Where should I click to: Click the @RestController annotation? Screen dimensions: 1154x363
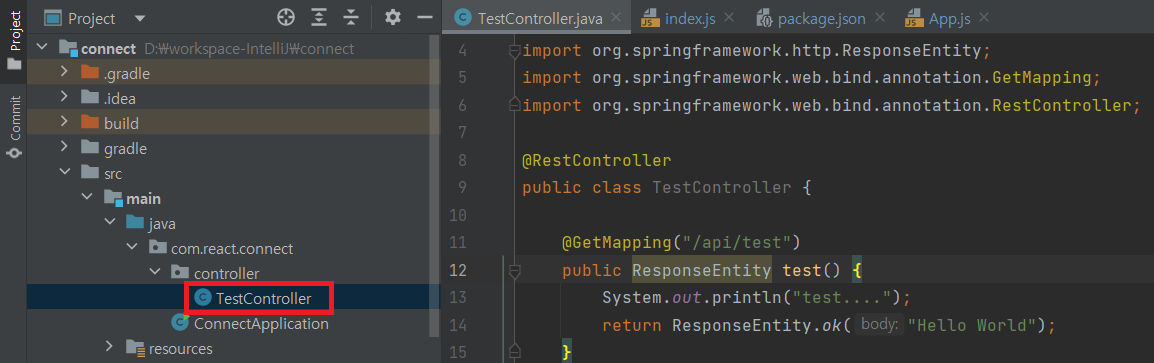[596, 161]
